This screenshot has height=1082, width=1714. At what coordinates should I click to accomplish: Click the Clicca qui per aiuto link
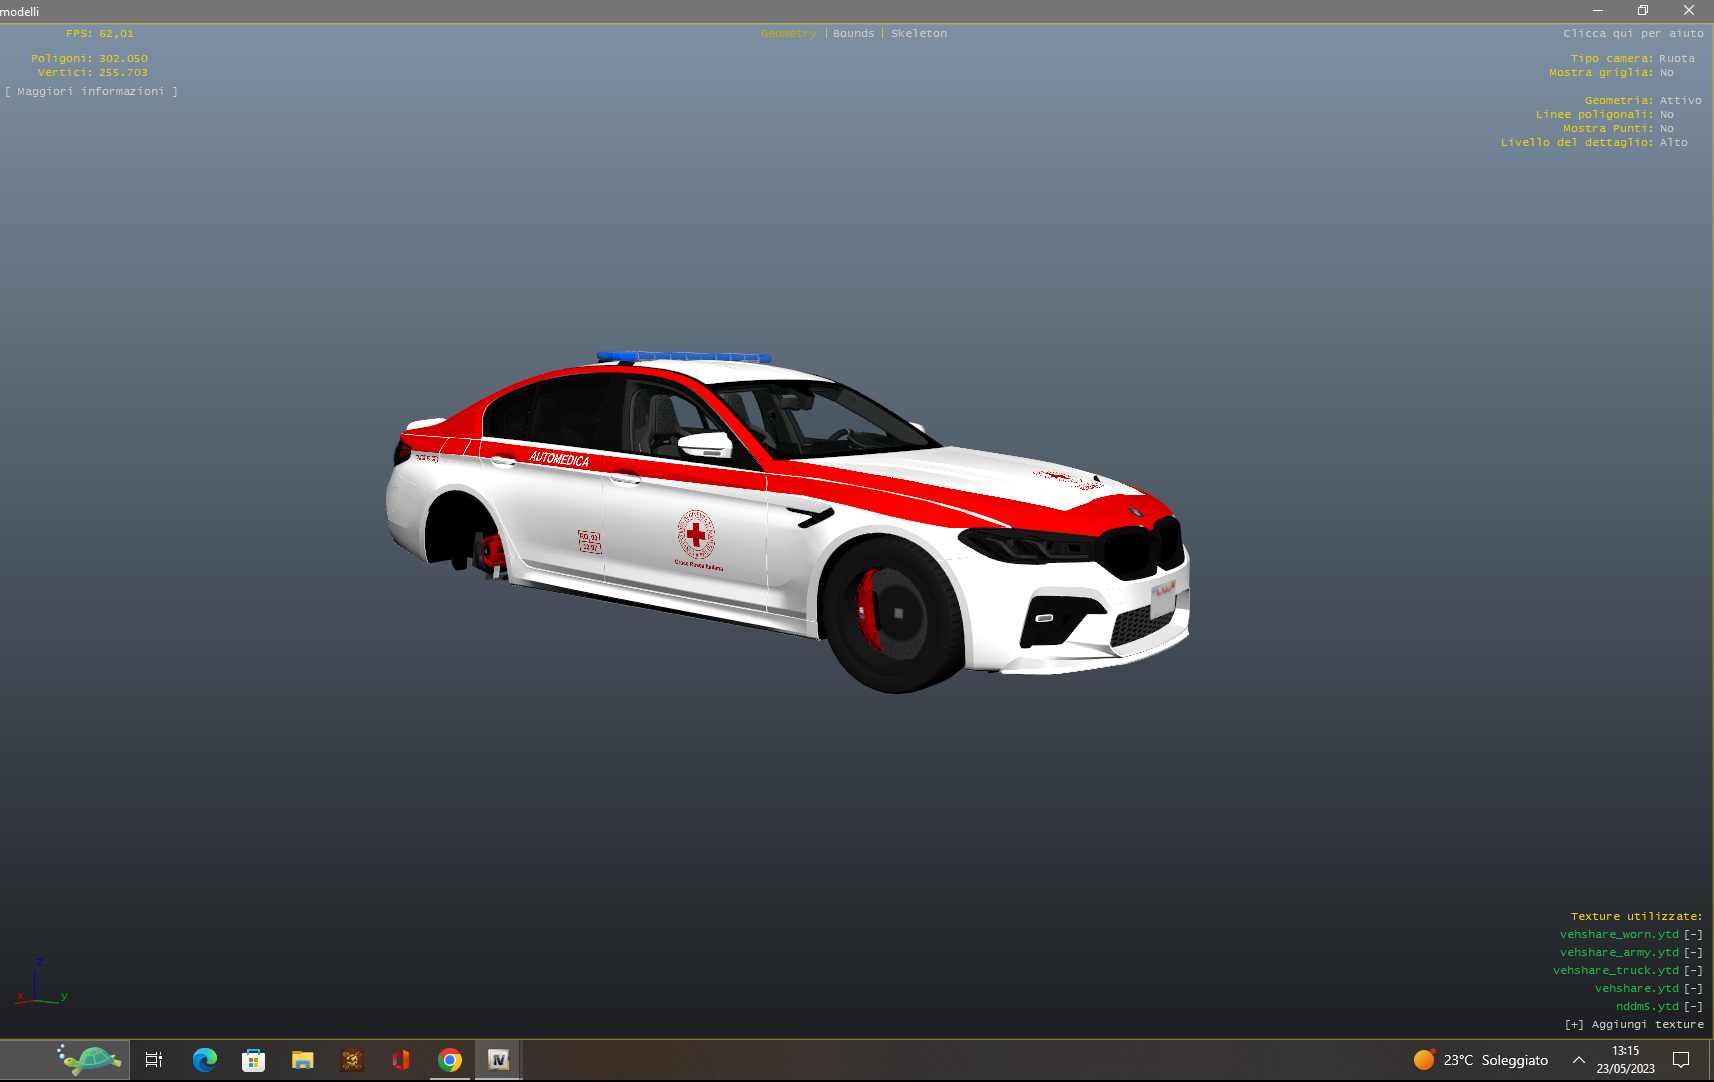pos(1632,34)
